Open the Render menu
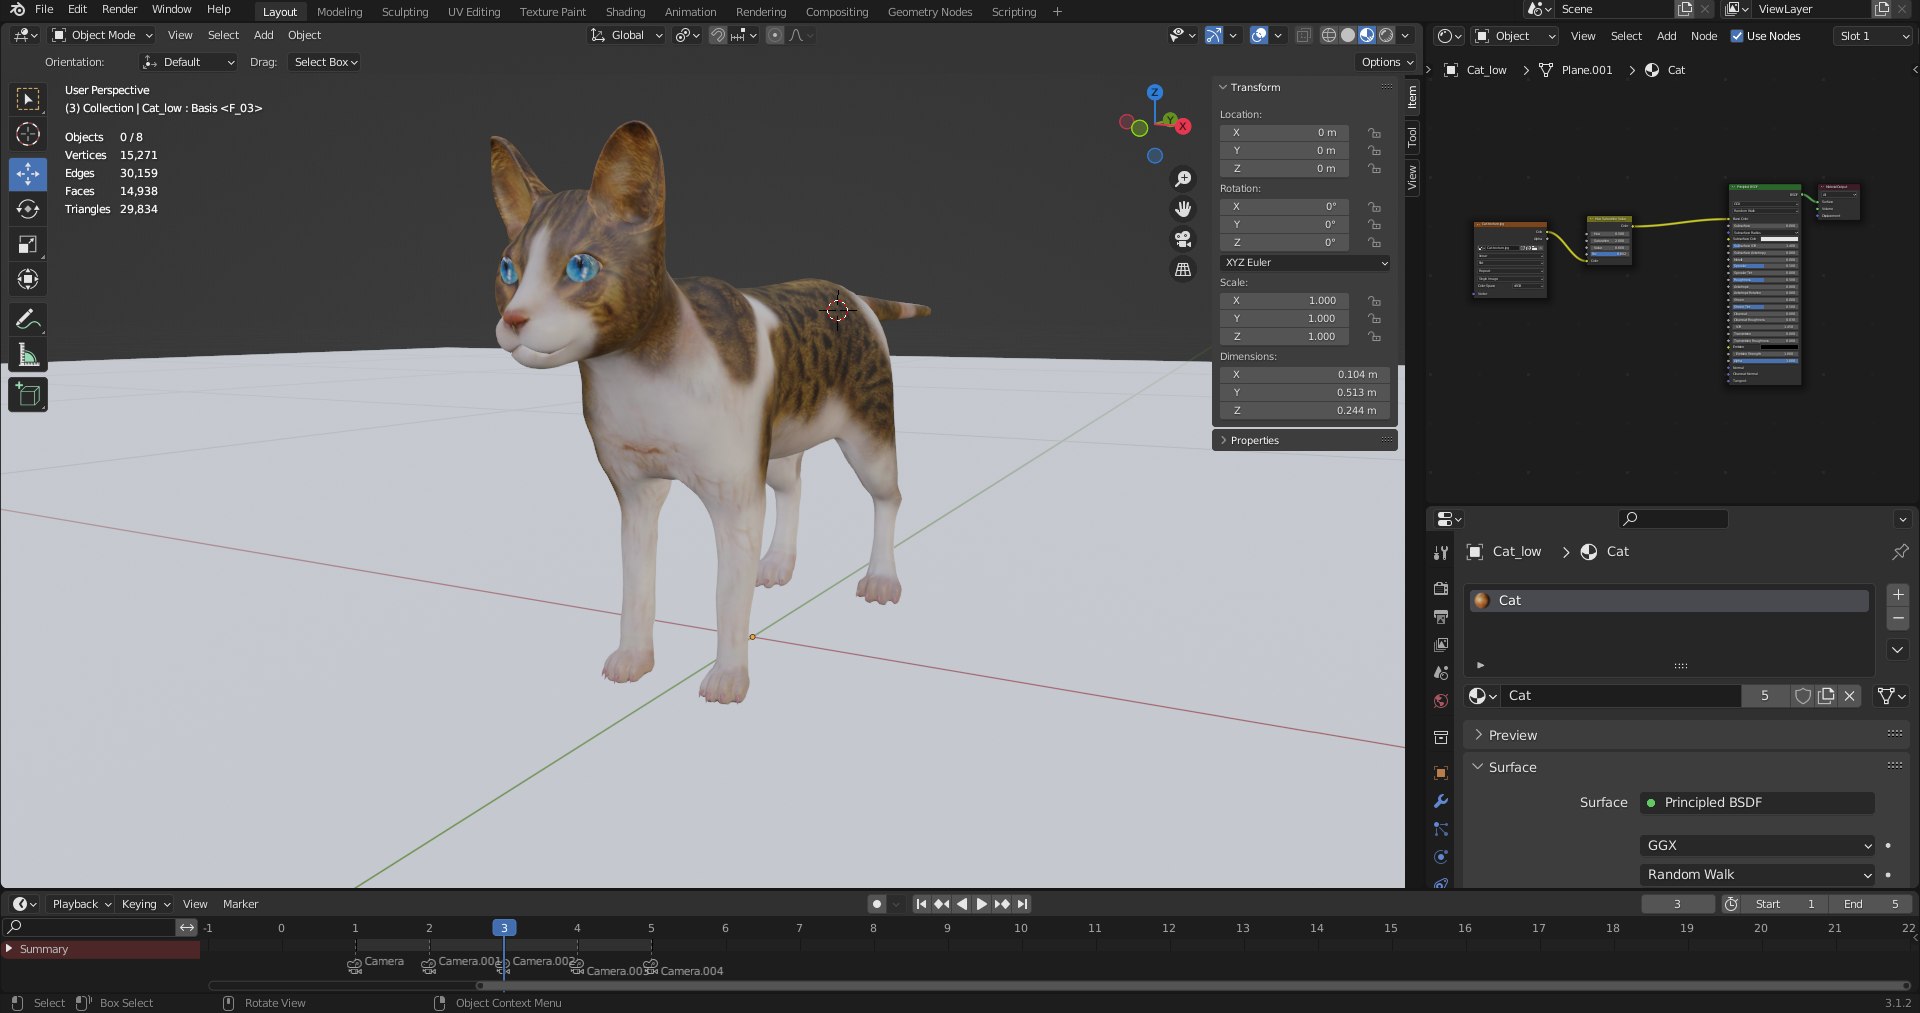Screen dimensions: 1920x1013 coord(119,9)
